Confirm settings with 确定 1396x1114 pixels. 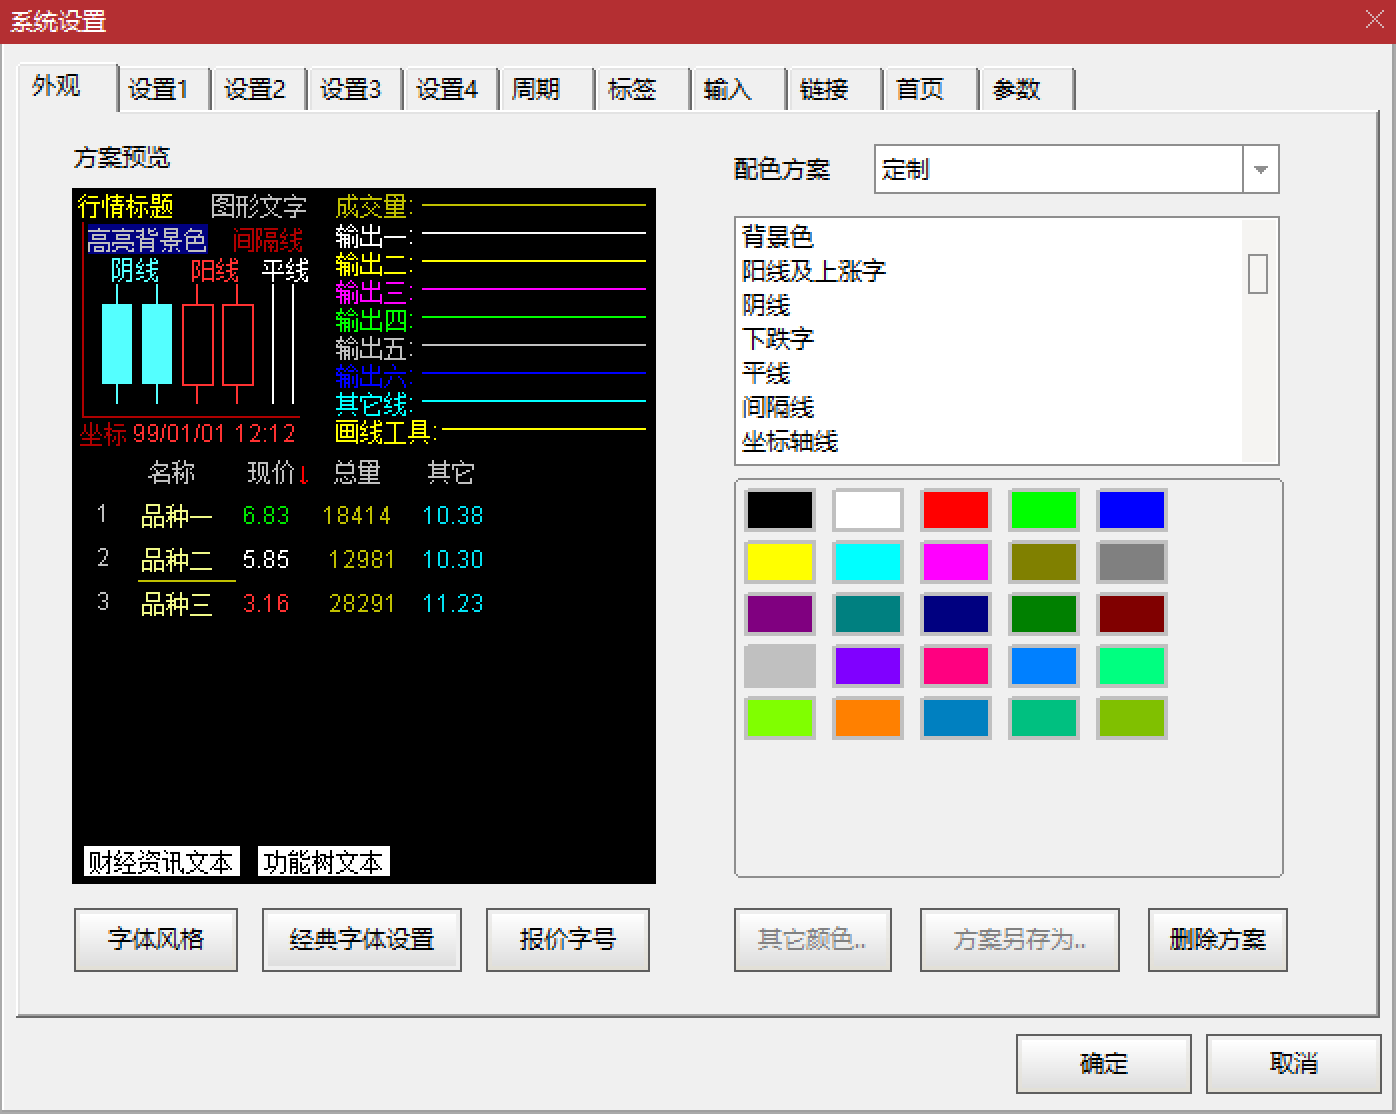click(1104, 1064)
